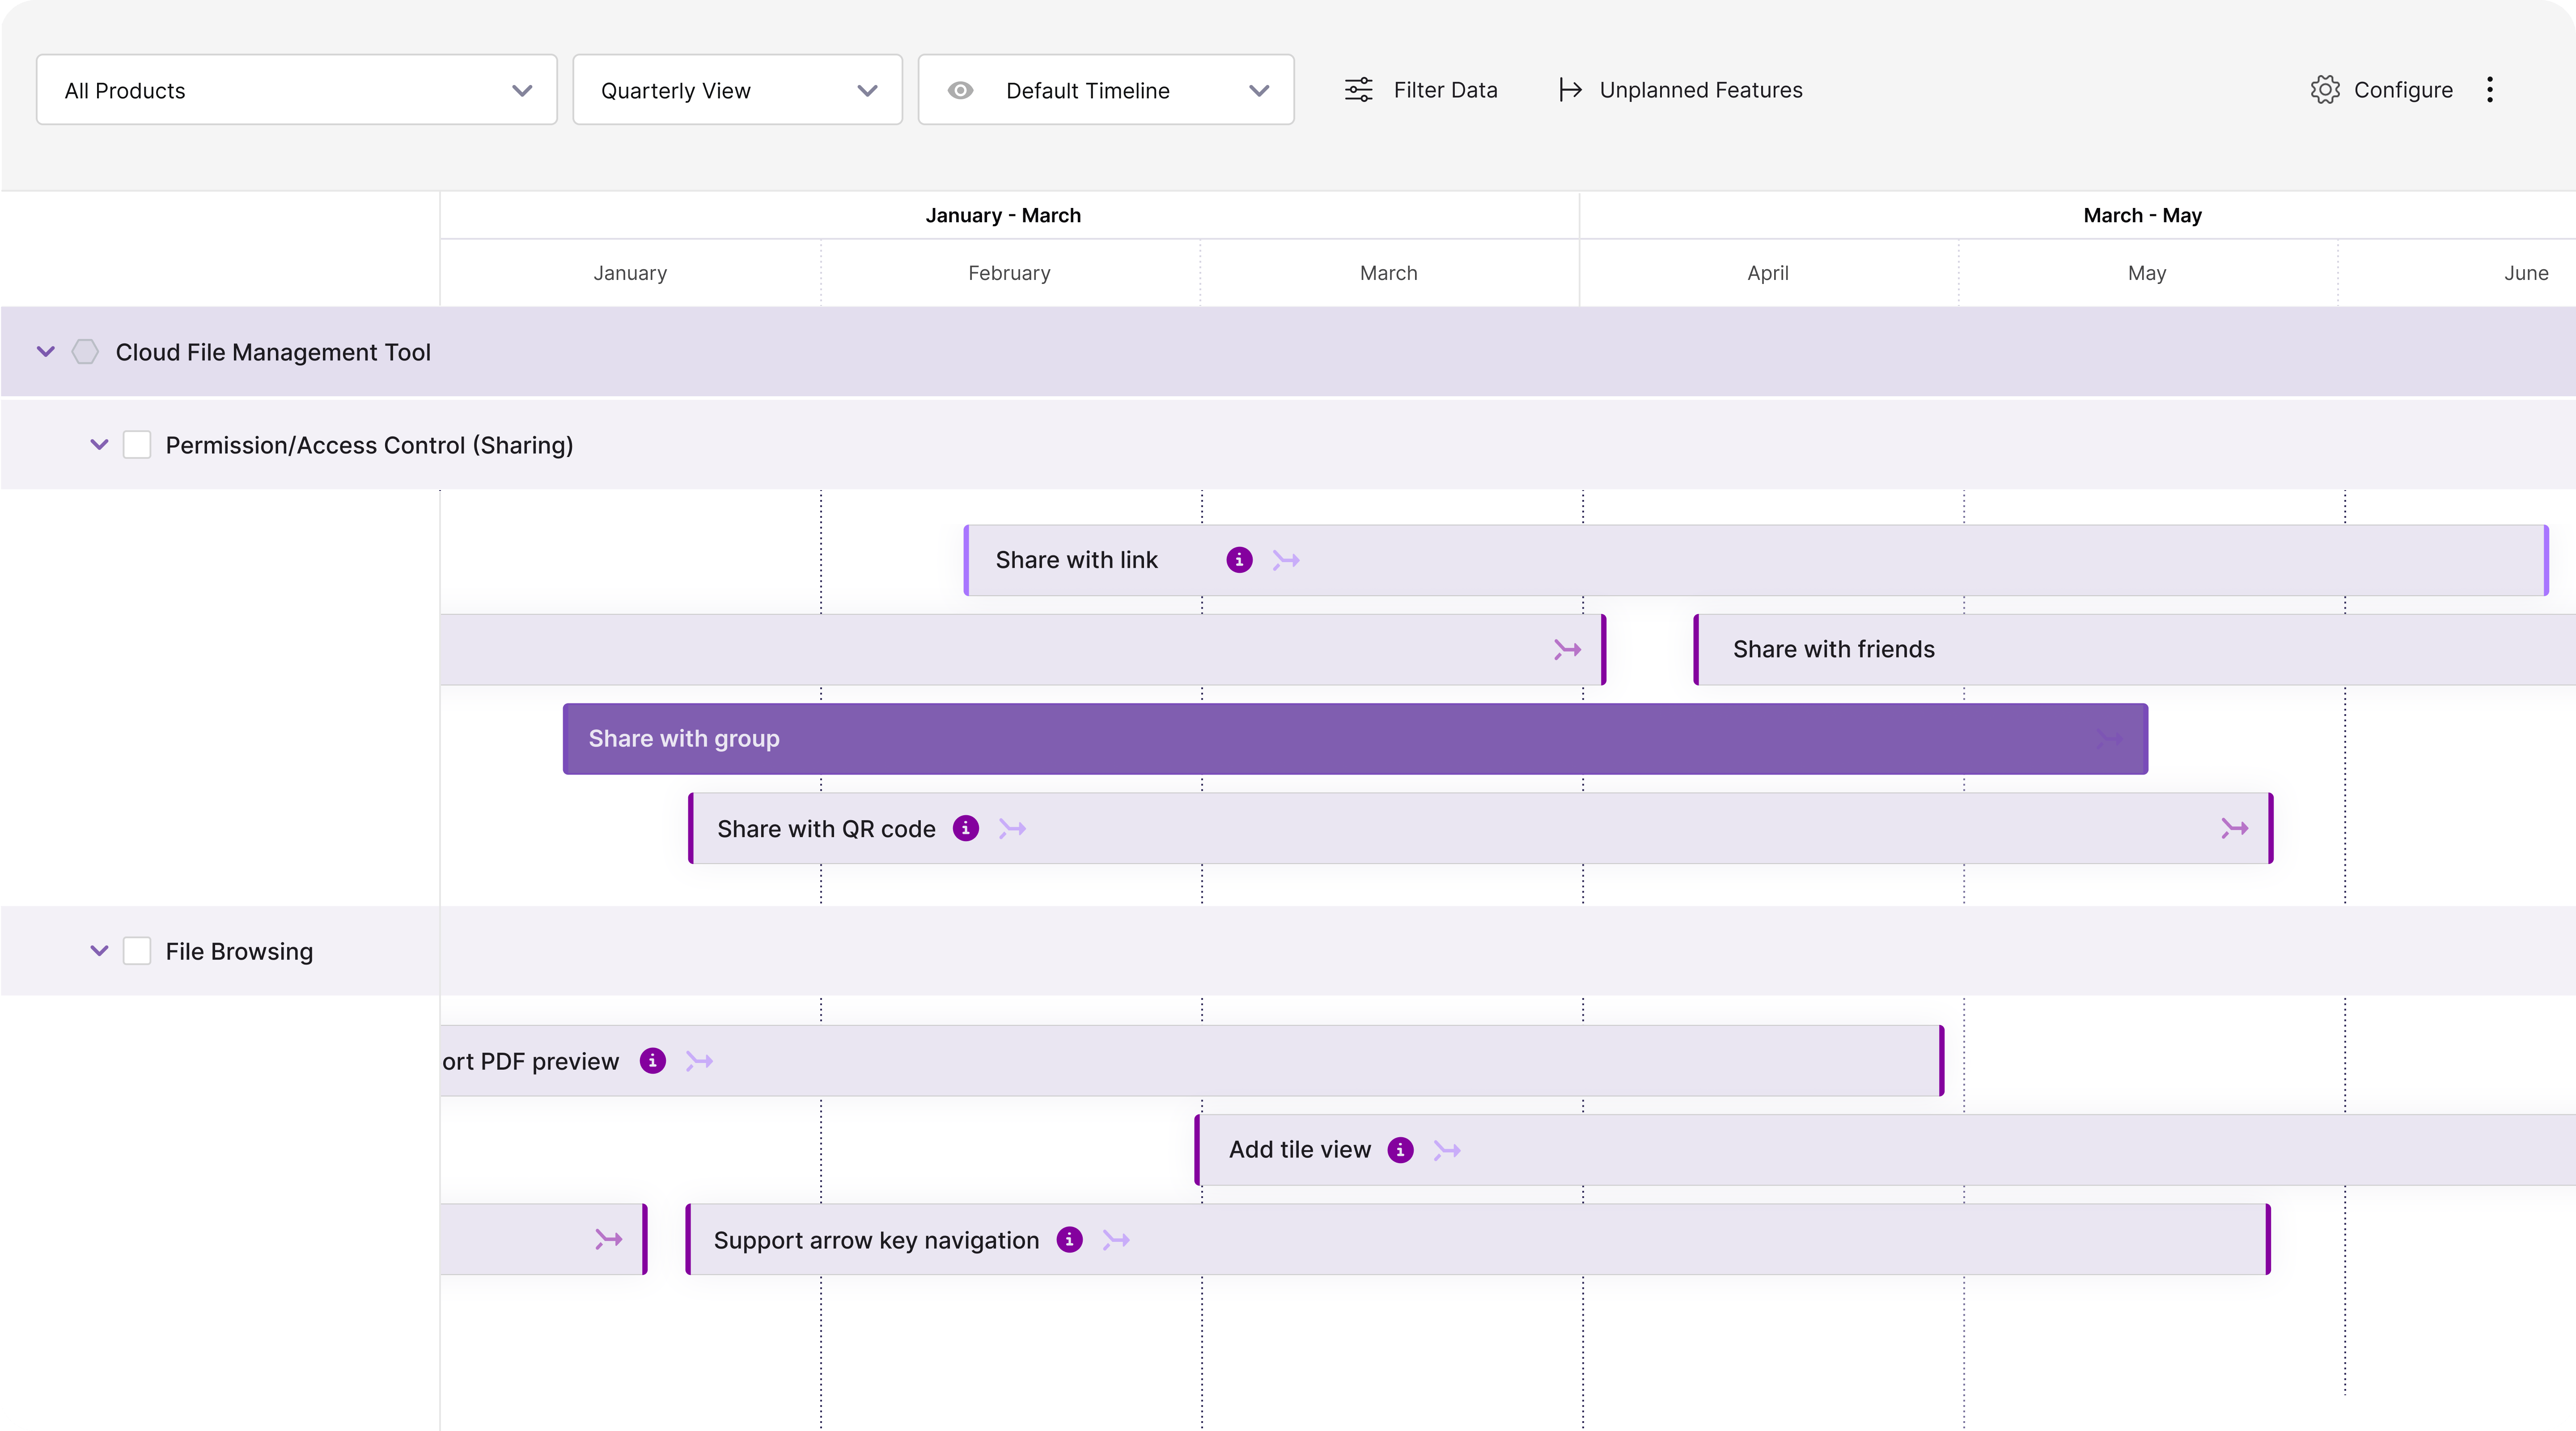Click the February month label
2576x1431 pixels.
1009,273
